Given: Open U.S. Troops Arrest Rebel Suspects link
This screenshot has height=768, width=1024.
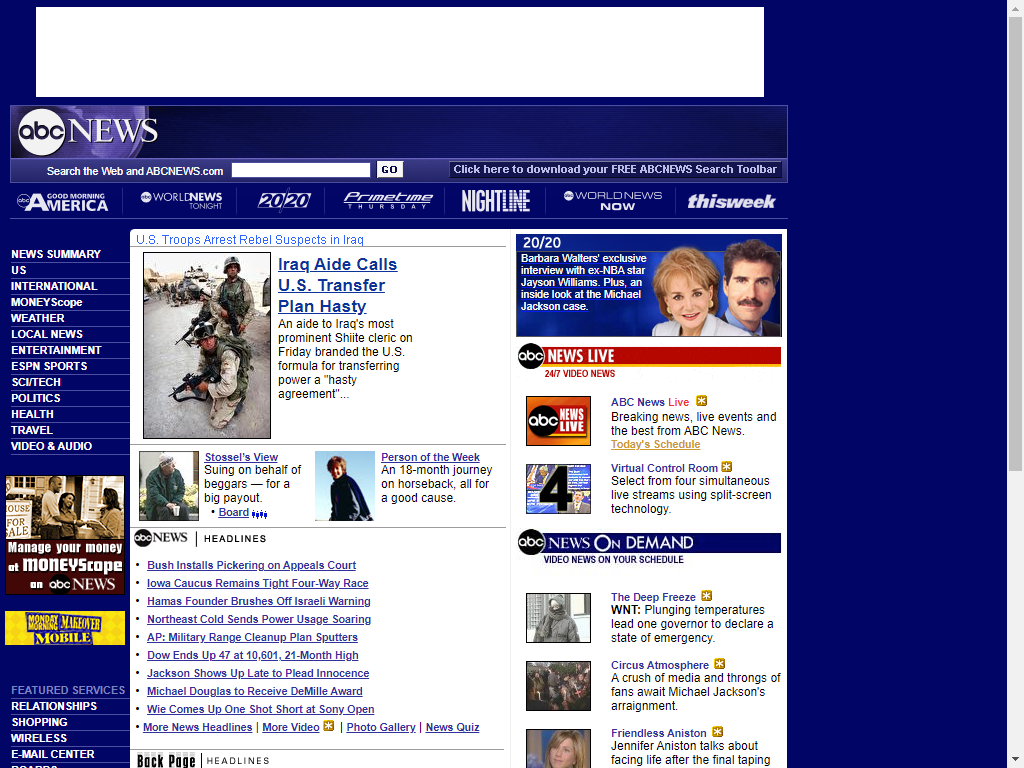Looking at the screenshot, I should tap(249, 240).
